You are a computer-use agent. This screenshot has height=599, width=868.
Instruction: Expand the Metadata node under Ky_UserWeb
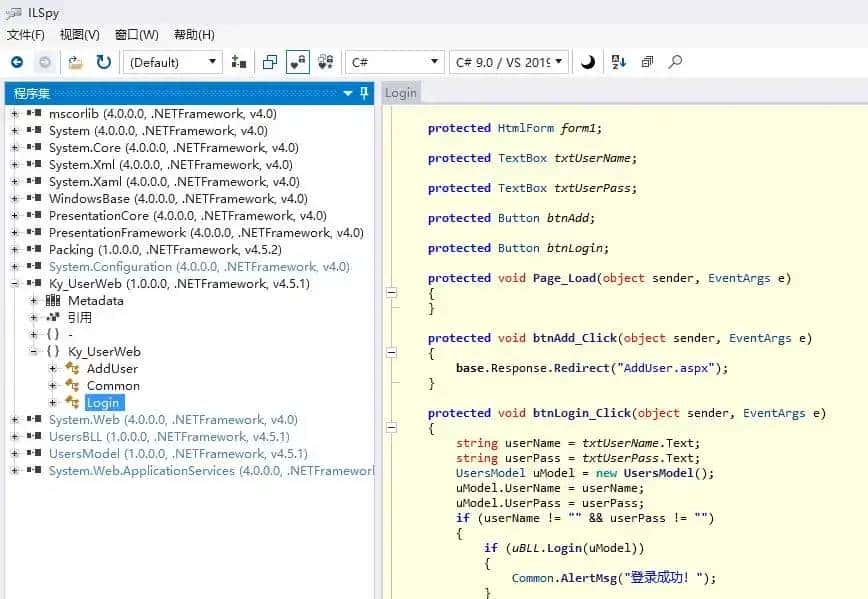[33, 300]
